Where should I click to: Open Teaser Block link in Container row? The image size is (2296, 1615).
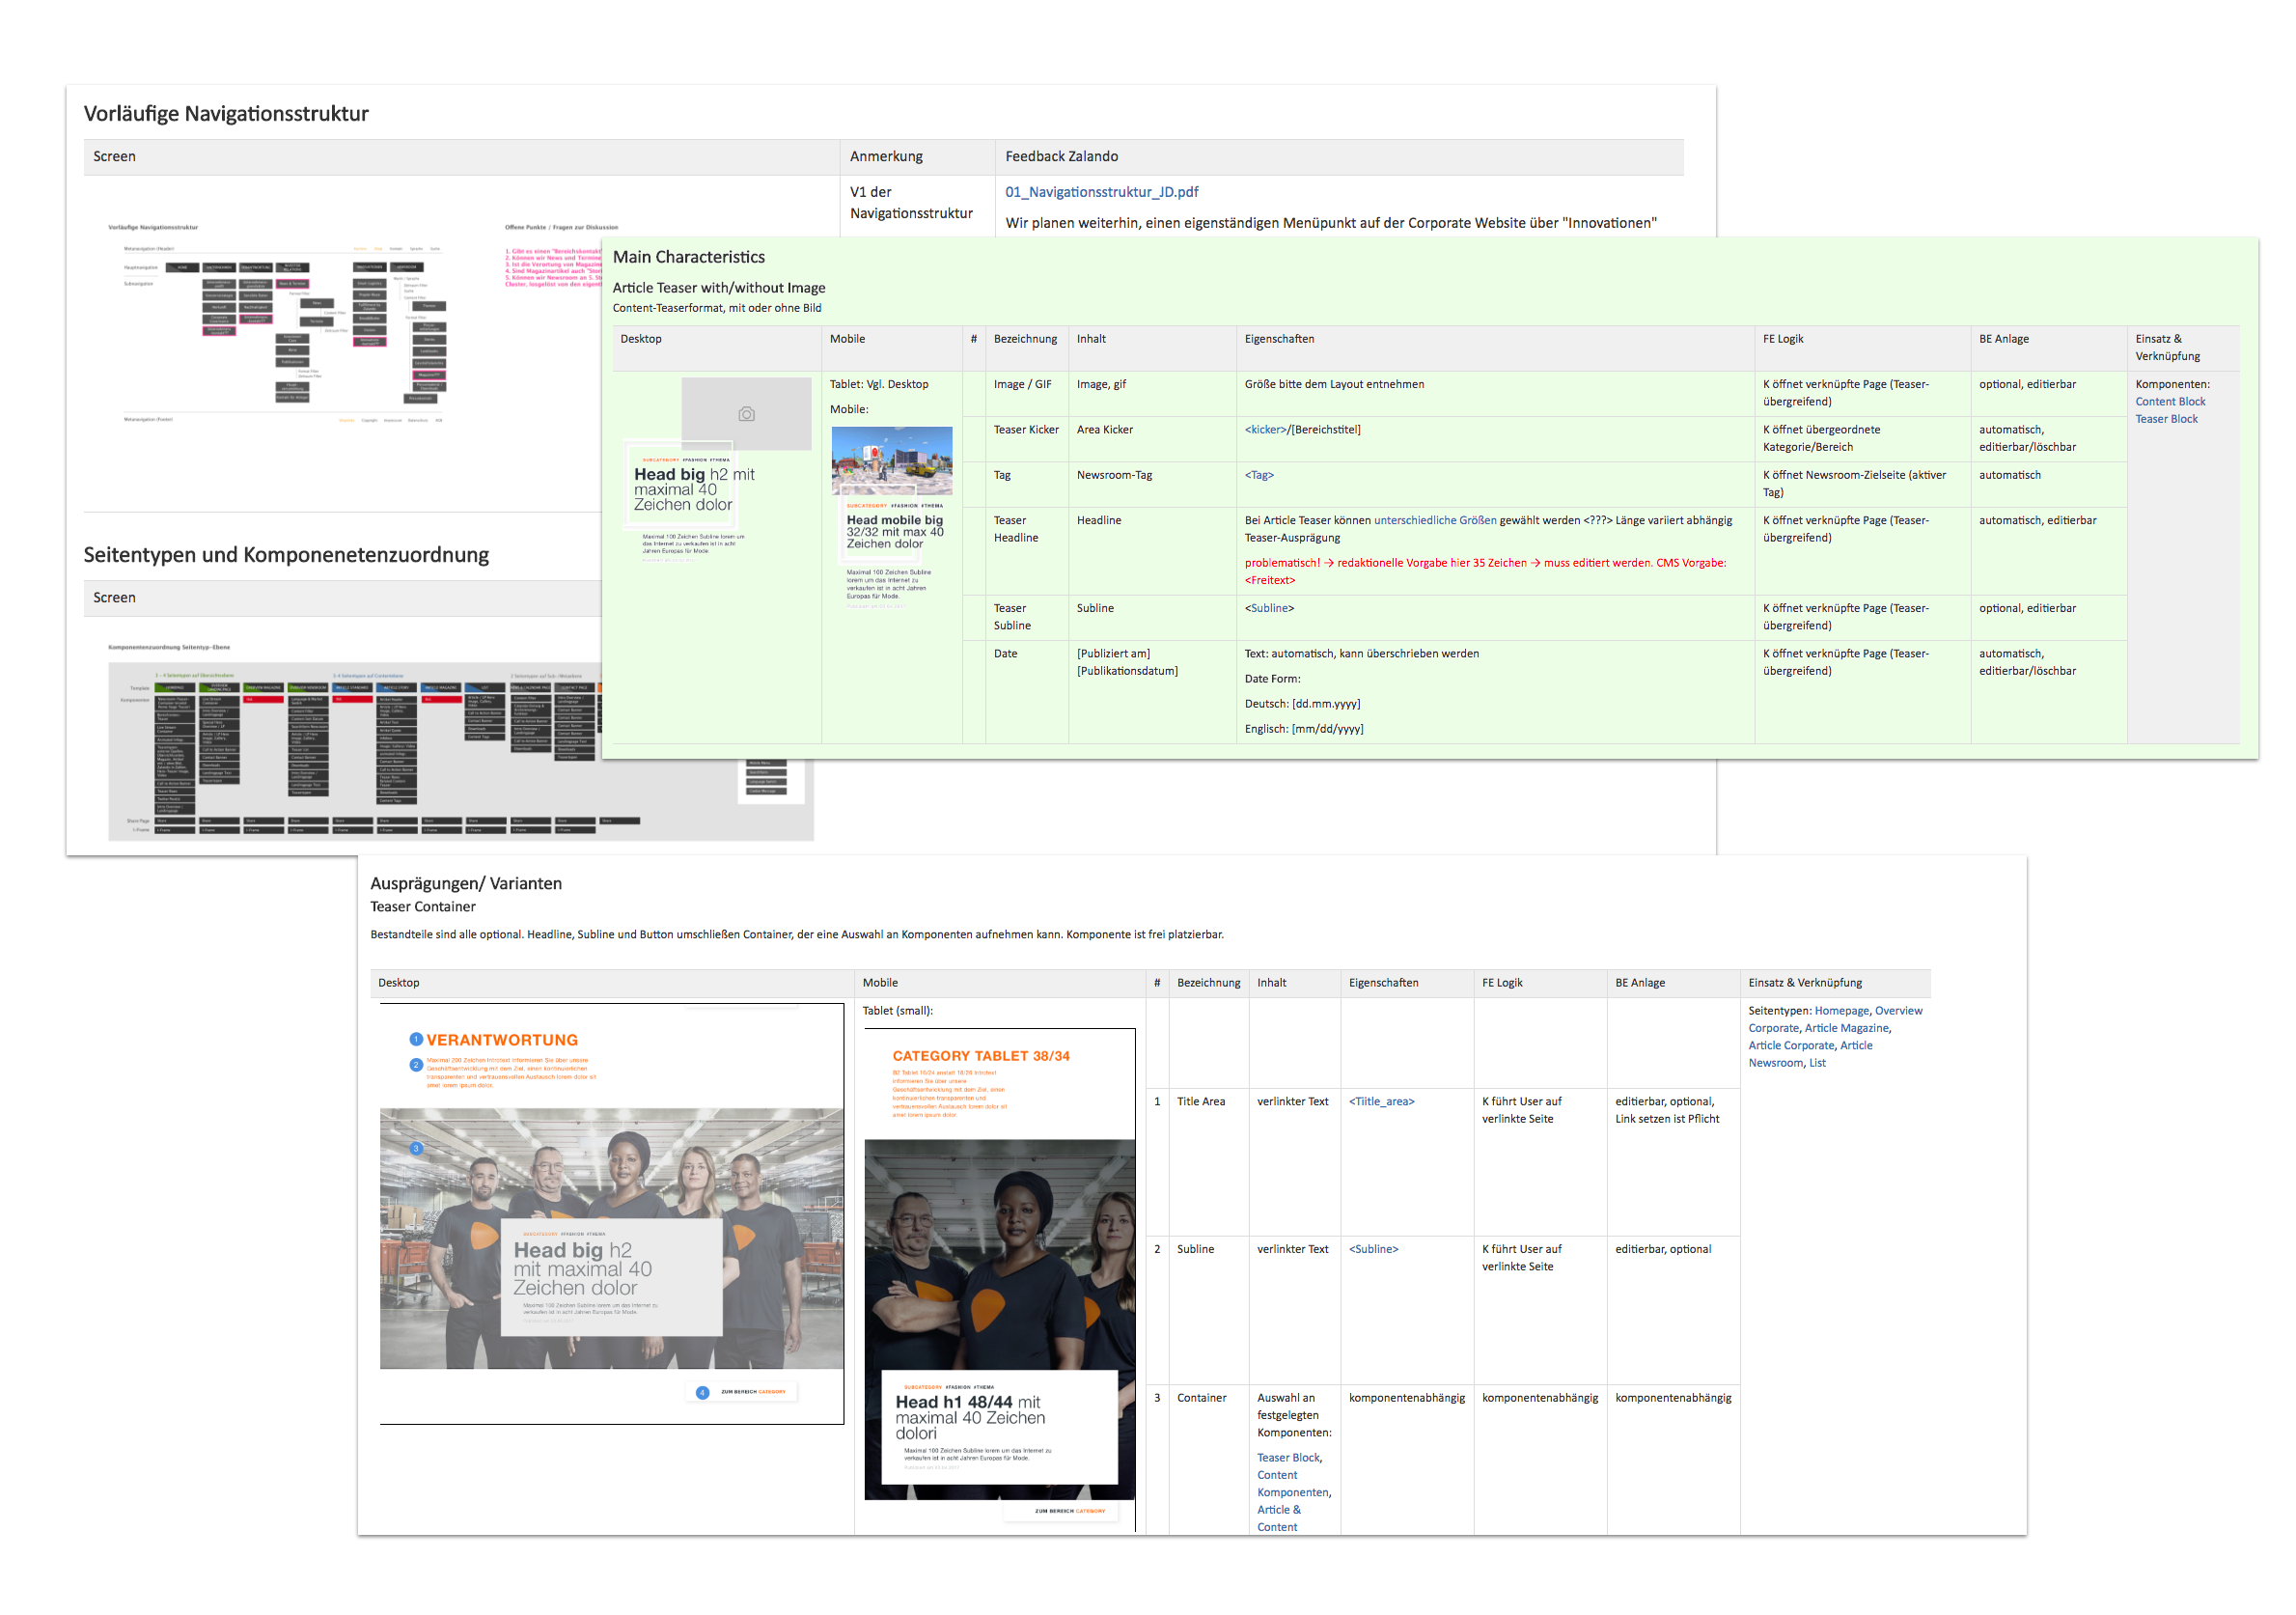click(x=1288, y=1458)
